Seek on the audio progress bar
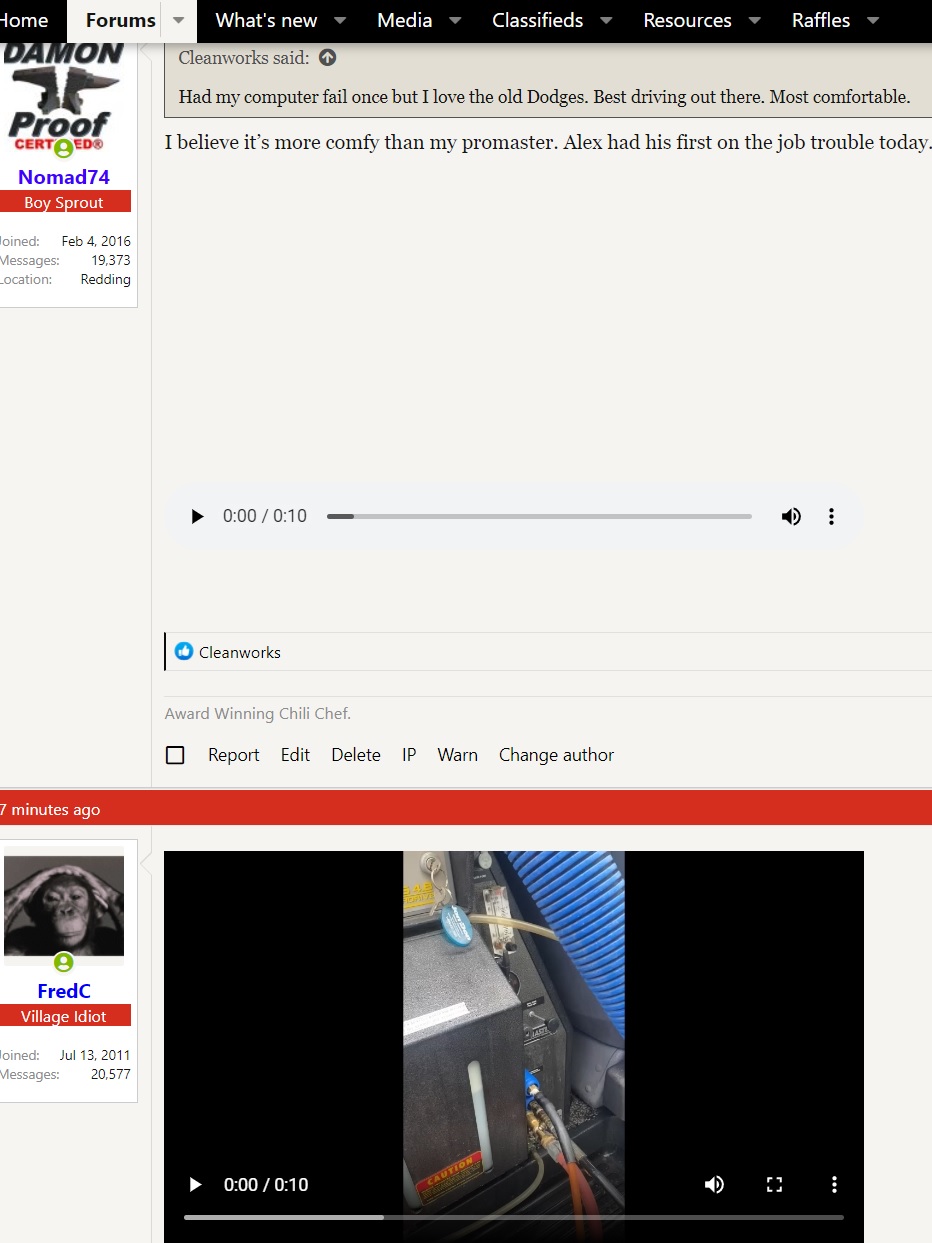The image size is (932, 1243). point(539,517)
